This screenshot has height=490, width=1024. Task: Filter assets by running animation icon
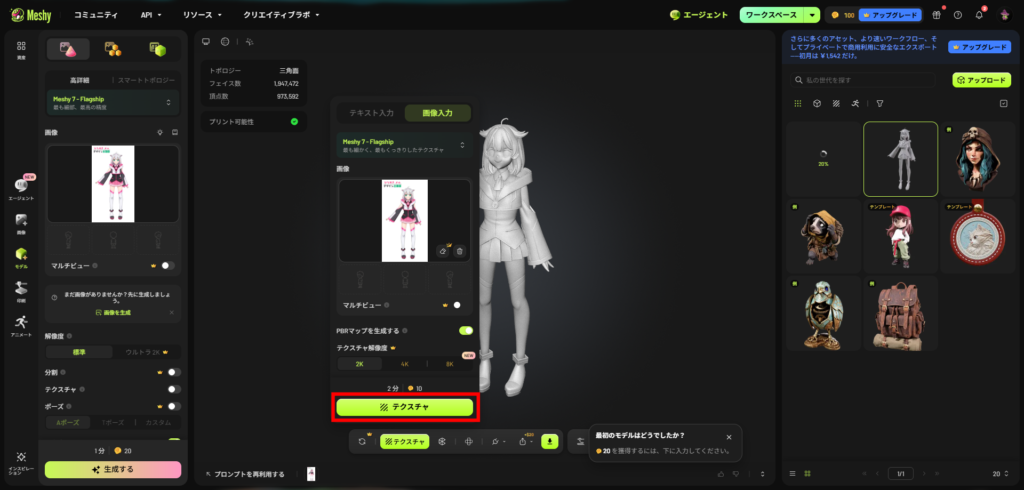click(855, 103)
